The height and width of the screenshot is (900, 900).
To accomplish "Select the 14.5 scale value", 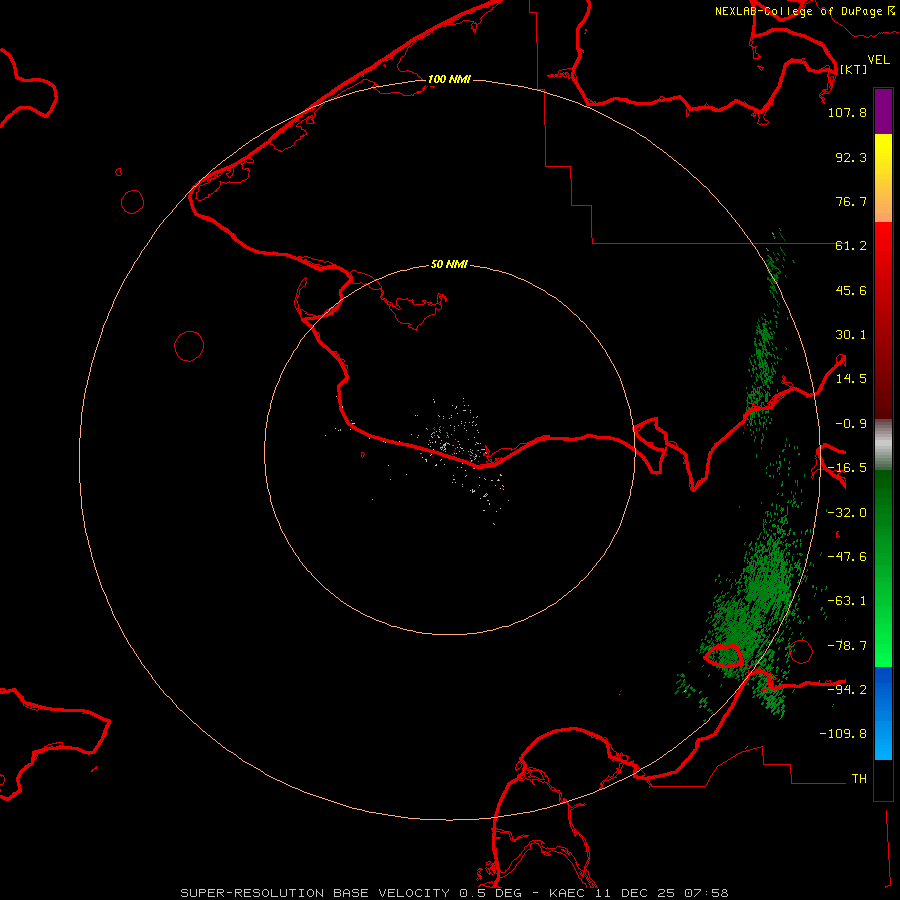I will click(851, 379).
